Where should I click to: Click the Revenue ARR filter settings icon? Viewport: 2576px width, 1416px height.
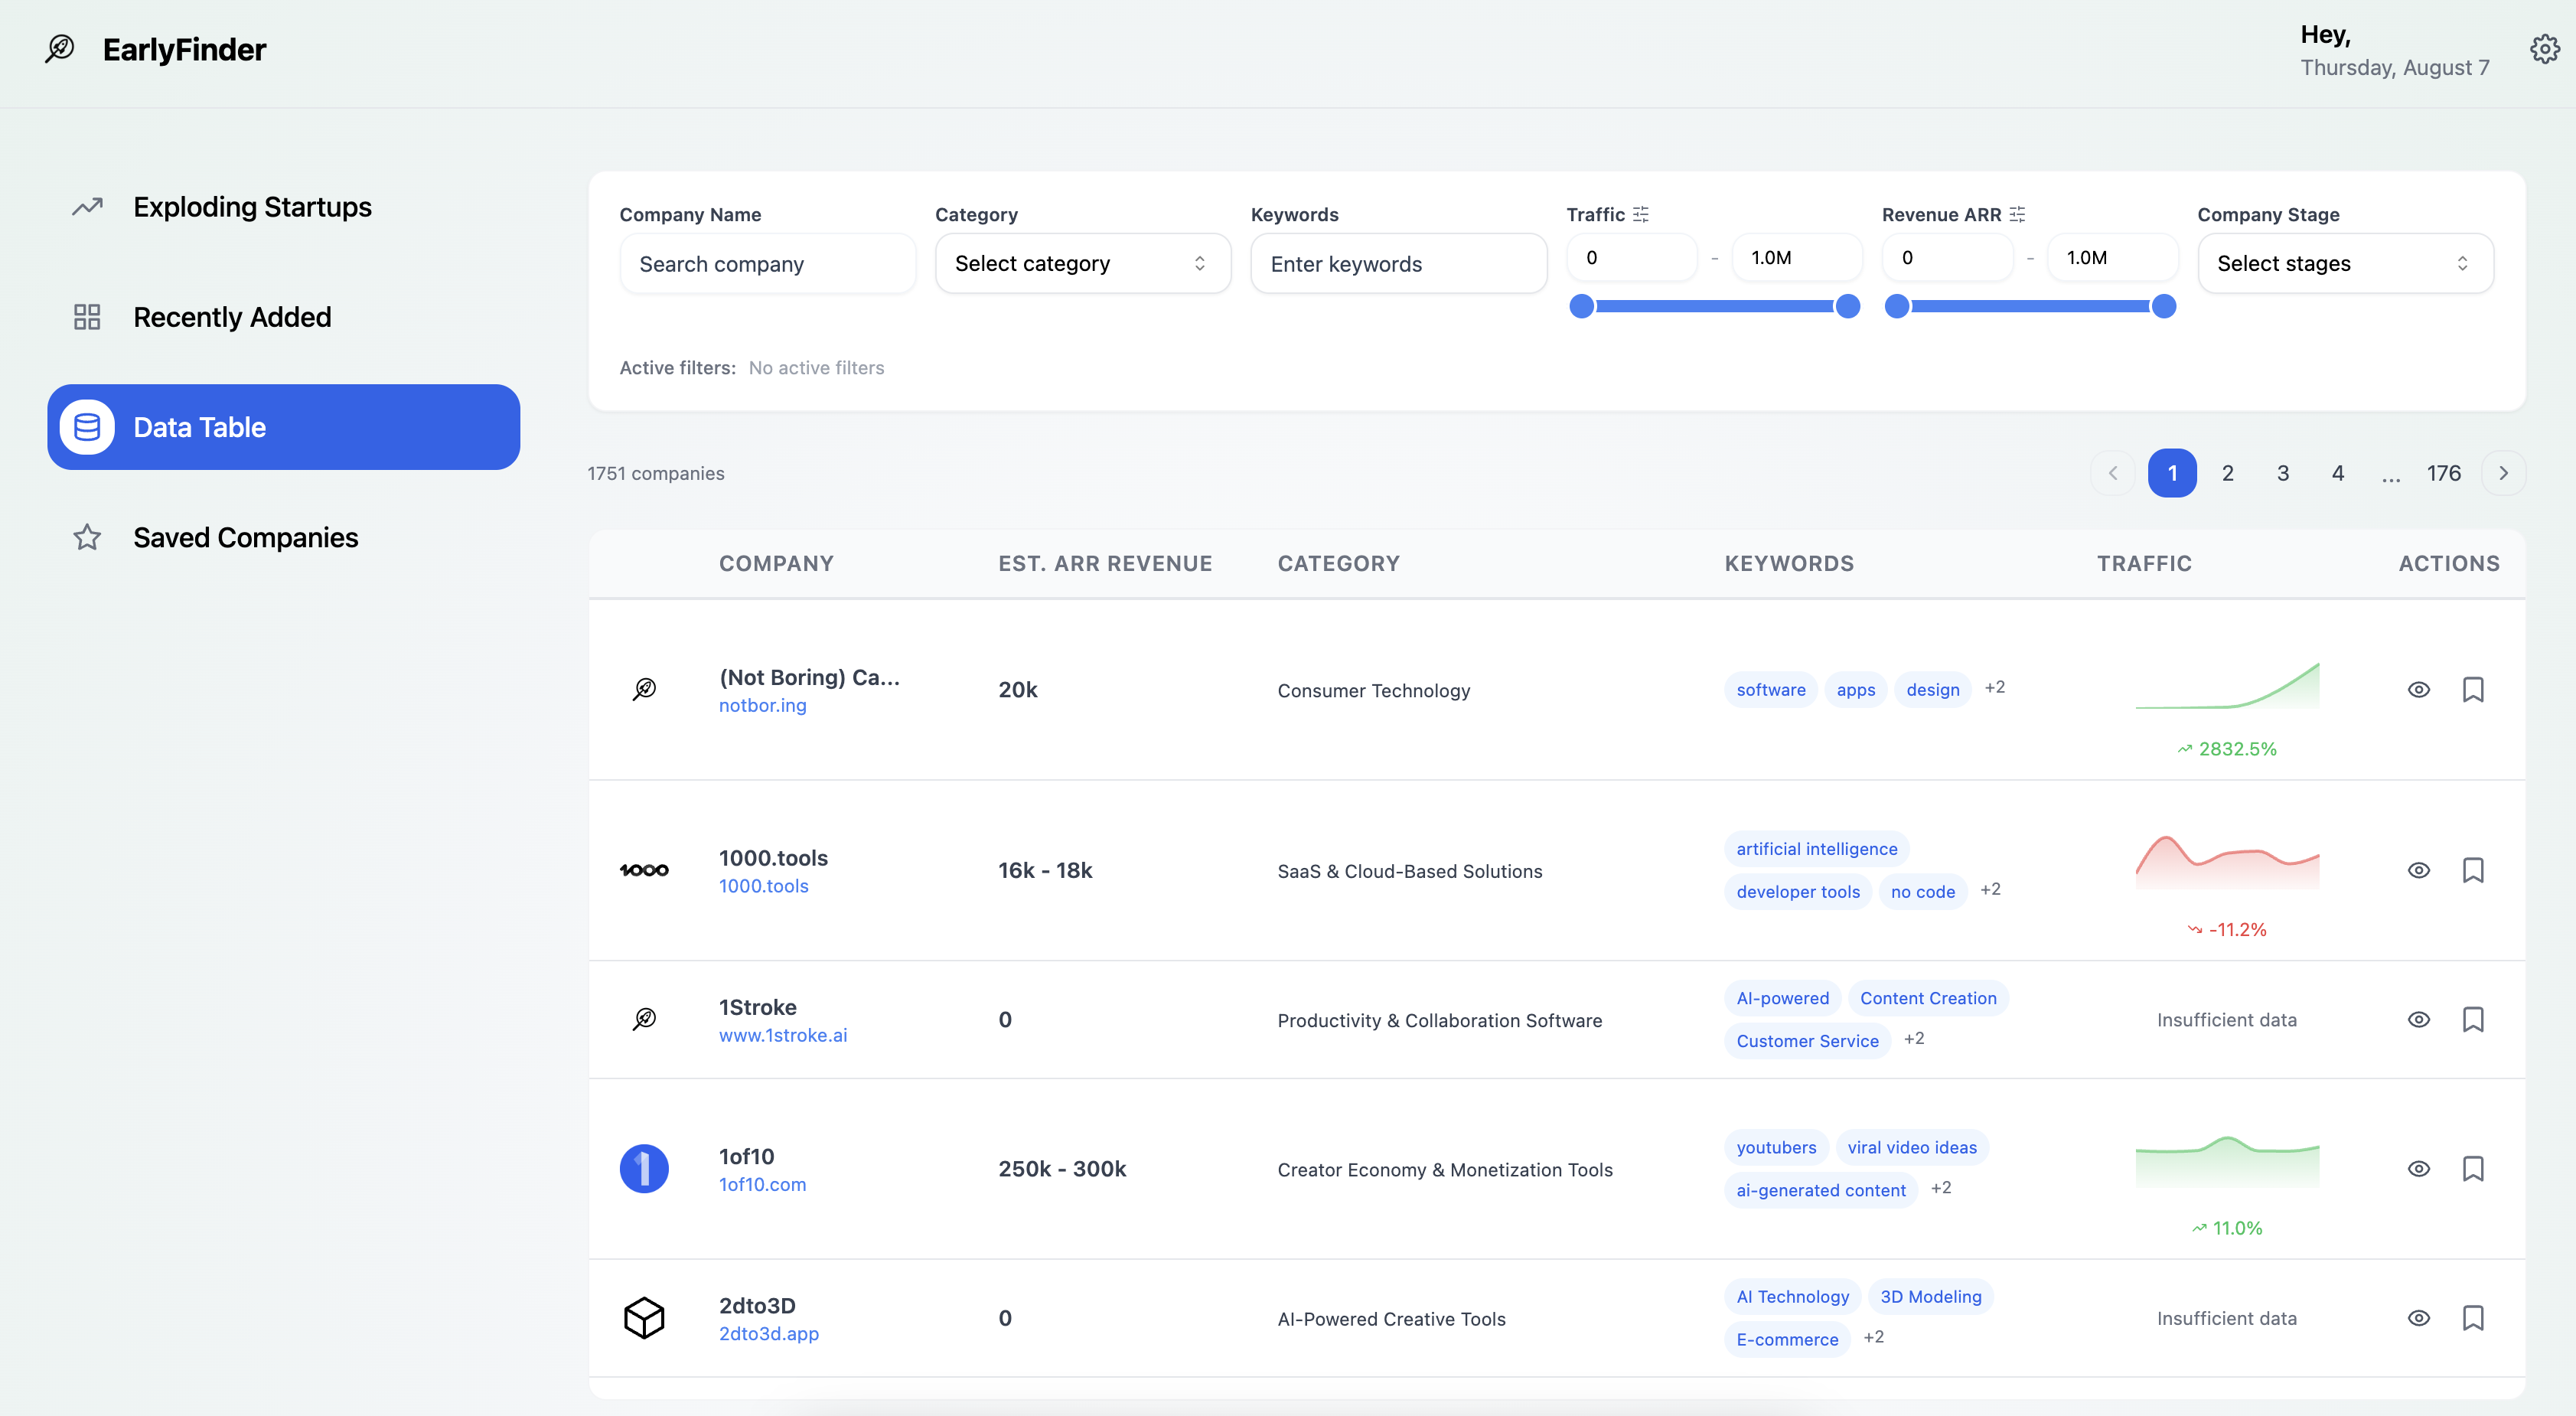pyautogui.click(x=2017, y=214)
